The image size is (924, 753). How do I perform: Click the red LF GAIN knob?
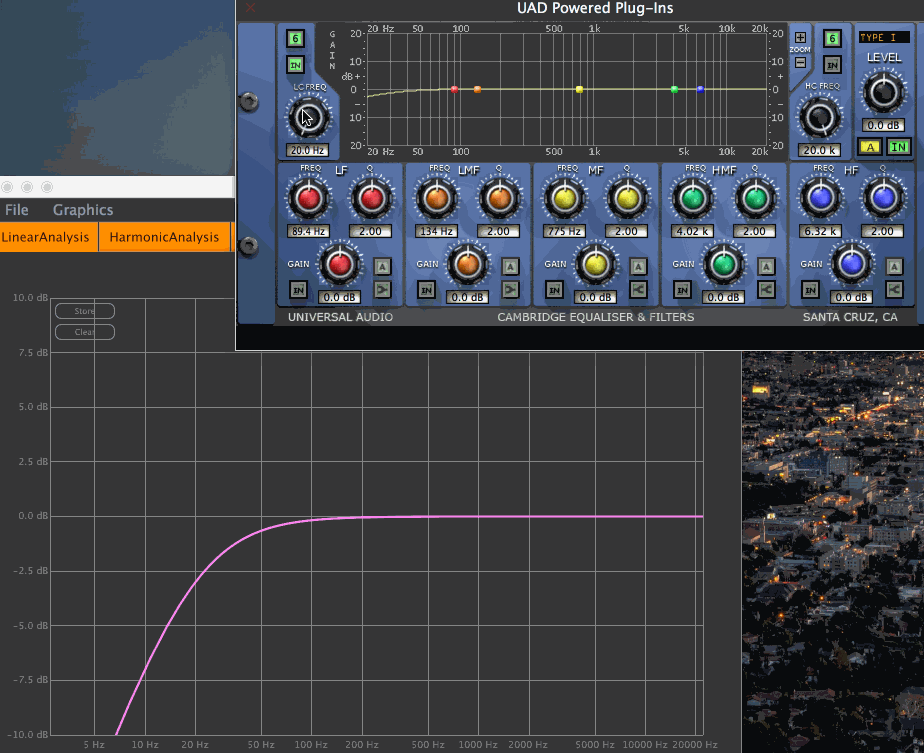tap(339, 264)
